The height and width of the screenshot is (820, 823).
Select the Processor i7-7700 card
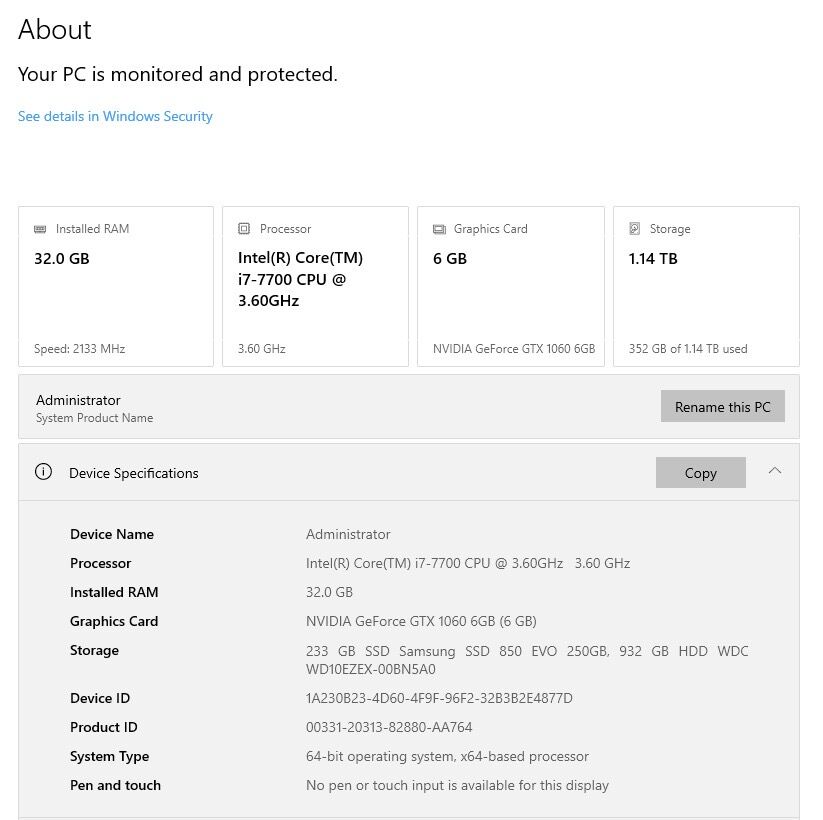coord(315,287)
